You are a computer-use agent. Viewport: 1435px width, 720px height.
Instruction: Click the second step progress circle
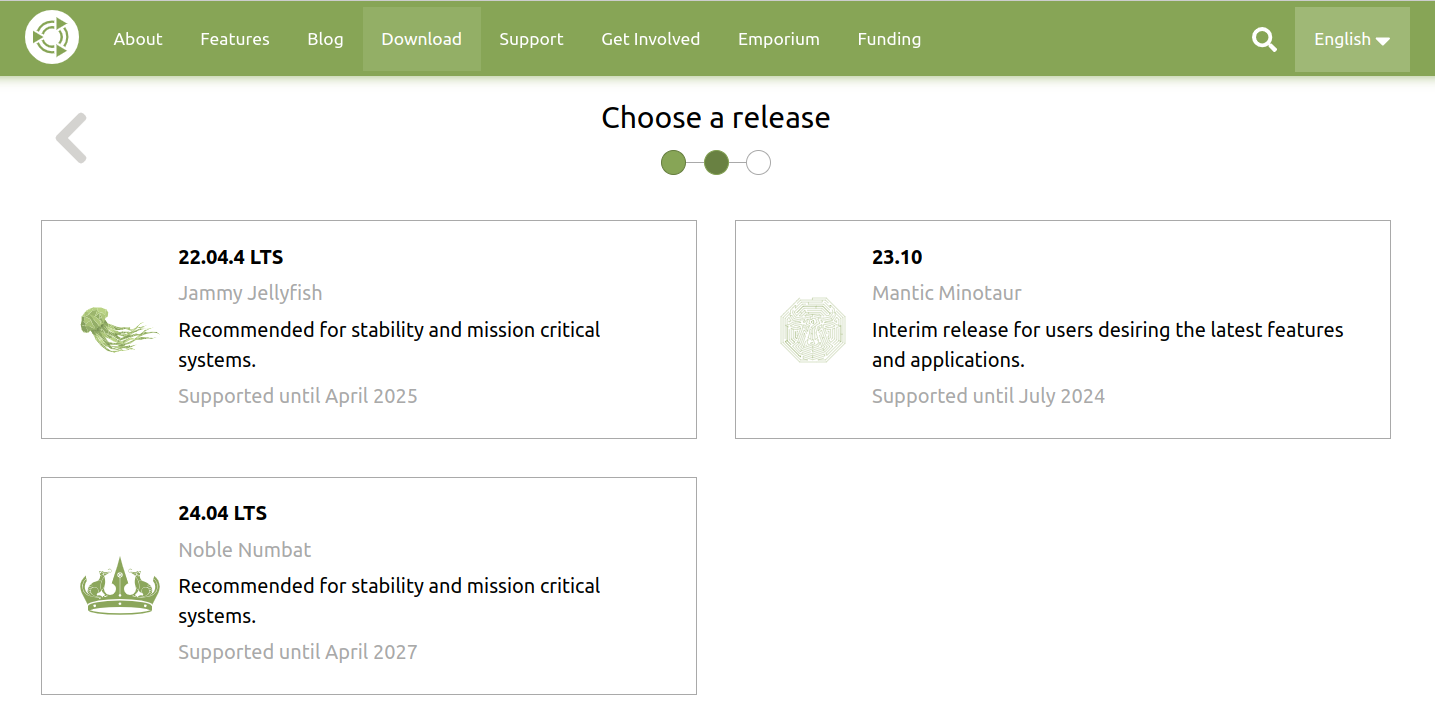click(x=716, y=162)
